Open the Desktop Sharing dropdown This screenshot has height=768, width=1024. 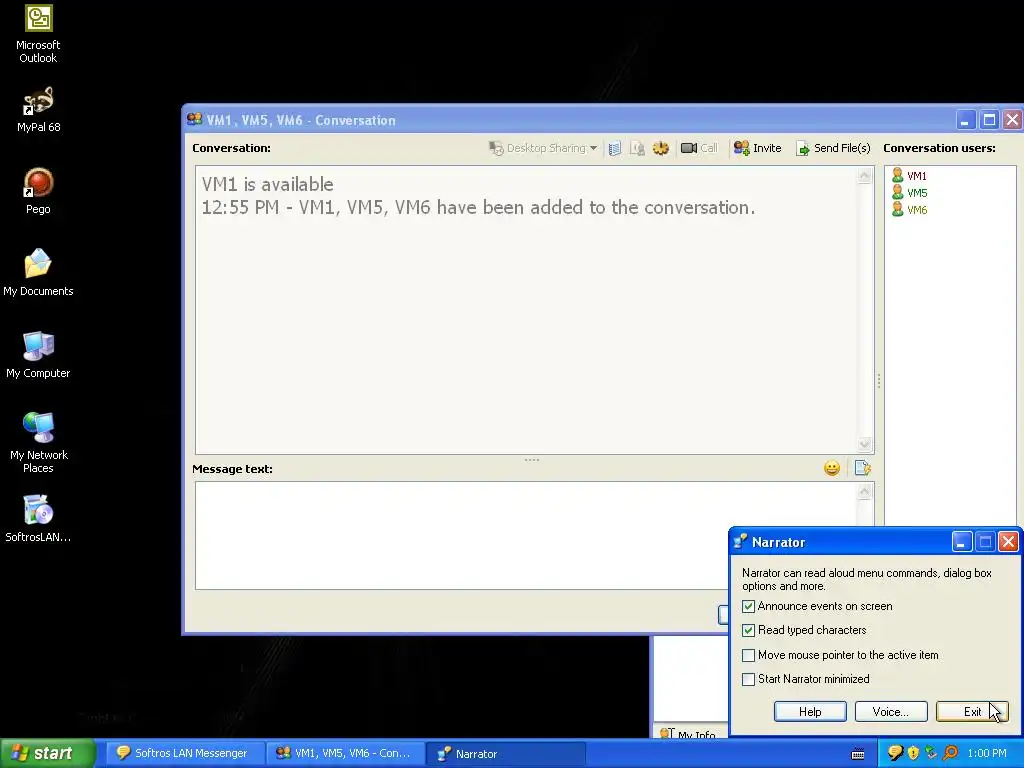tap(543, 148)
